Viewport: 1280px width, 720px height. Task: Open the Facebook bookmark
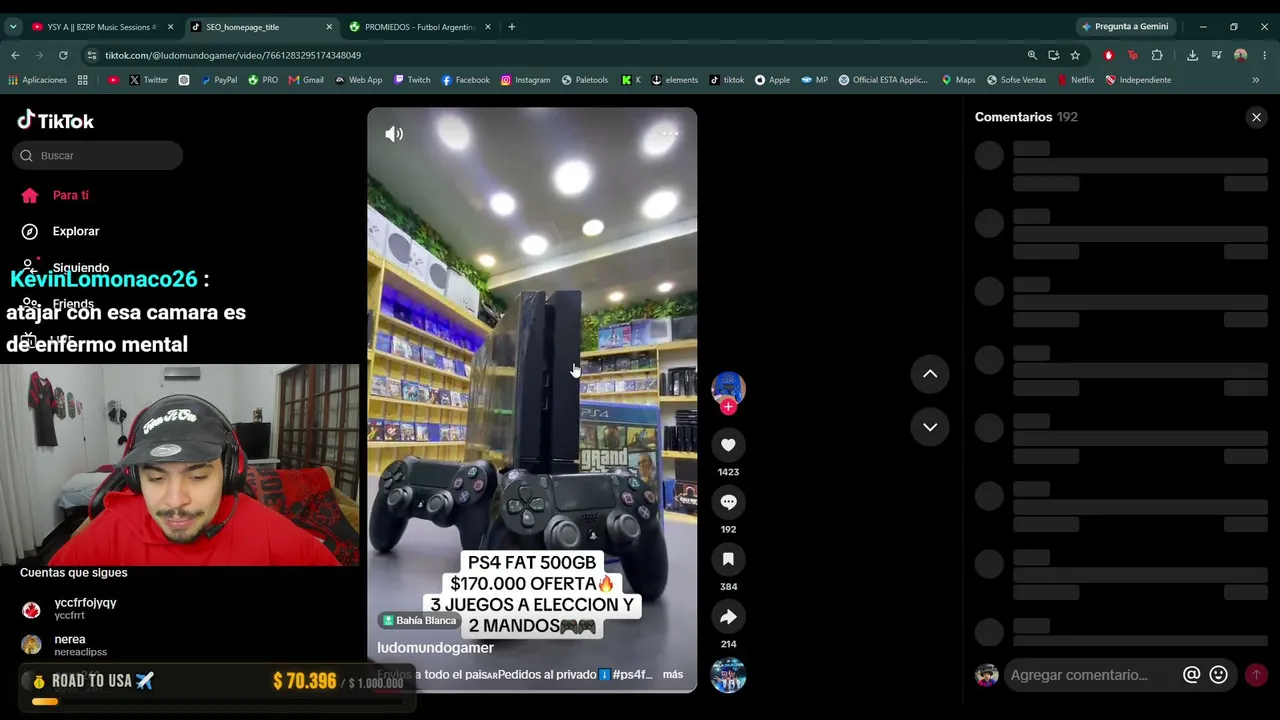click(x=465, y=80)
